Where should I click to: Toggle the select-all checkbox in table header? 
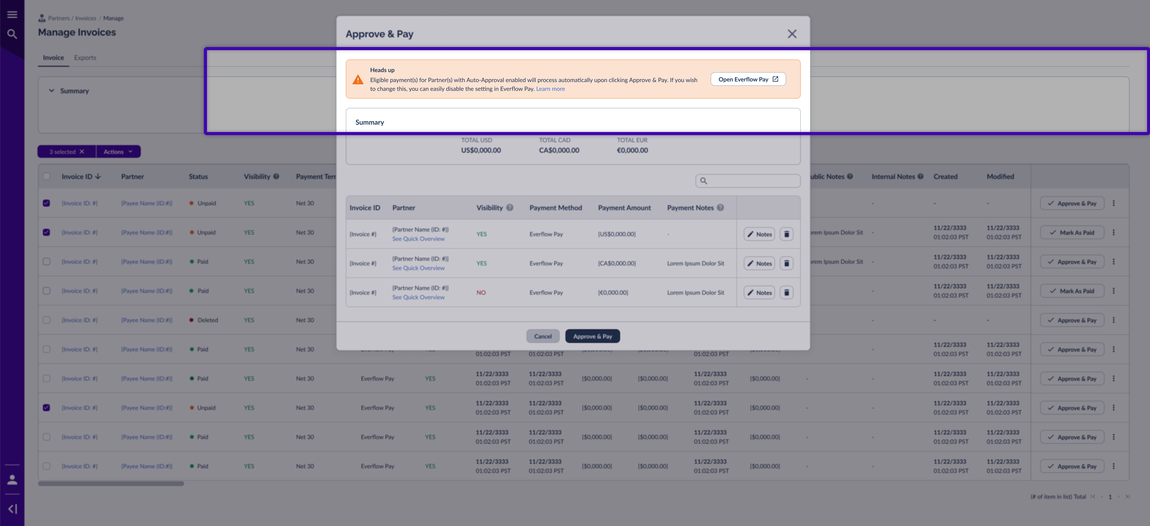coord(46,177)
